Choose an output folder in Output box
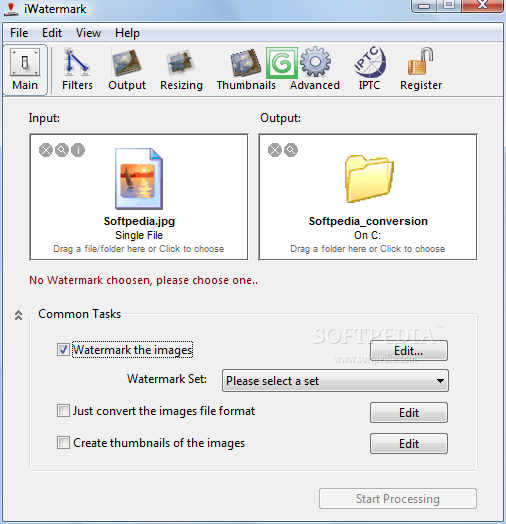 click(368, 197)
